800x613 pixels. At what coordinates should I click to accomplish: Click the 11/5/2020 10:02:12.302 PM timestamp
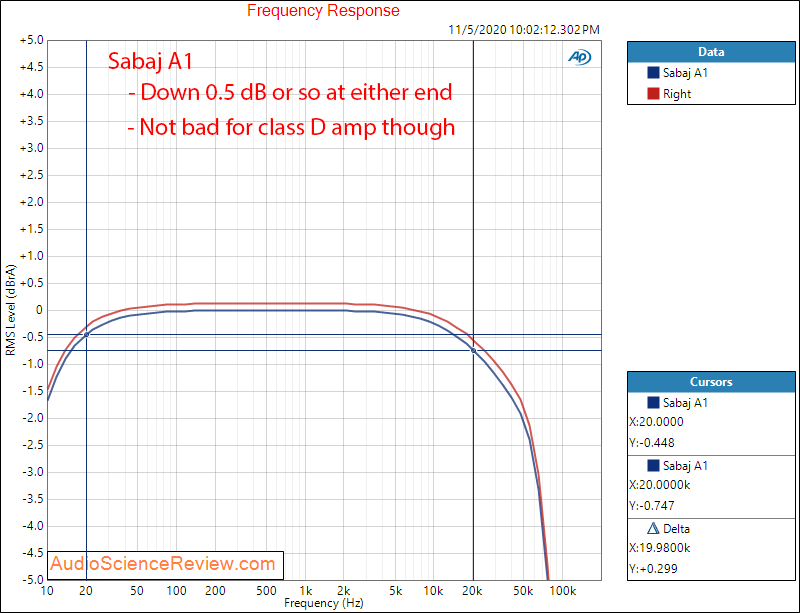coord(524,30)
